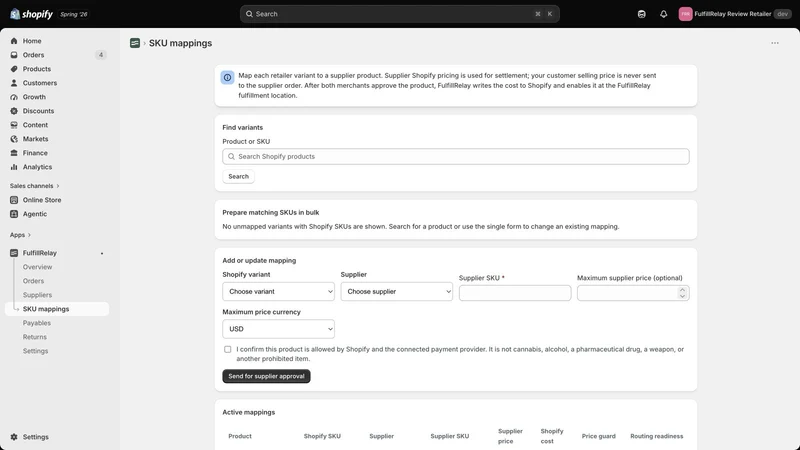800x450 pixels.
Task: Click the FulfillRelay breadcrumb icon beside SKU mappings
Action: click(135, 43)
